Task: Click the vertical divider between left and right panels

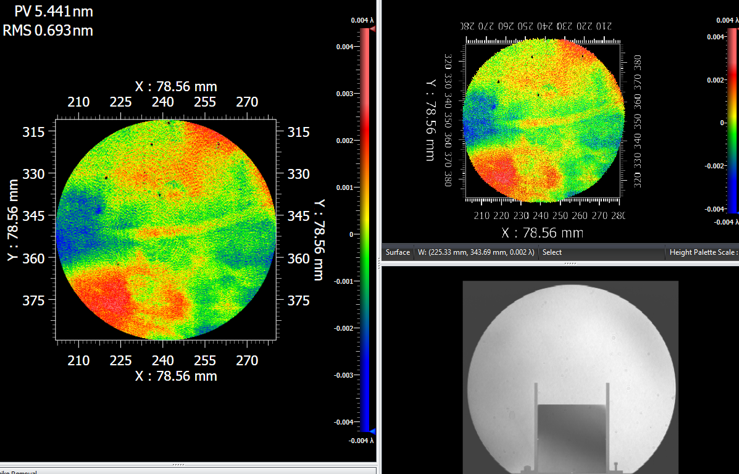Action: point(381,230)
